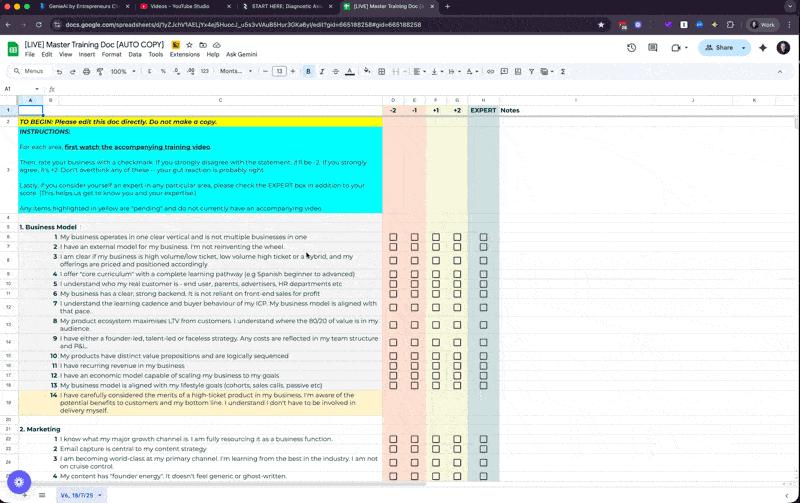Viewport: 800px width, 503px height.
Task: Open Gemini sparkle side panel
Action: pyautogui.click(x=763, y=47)
